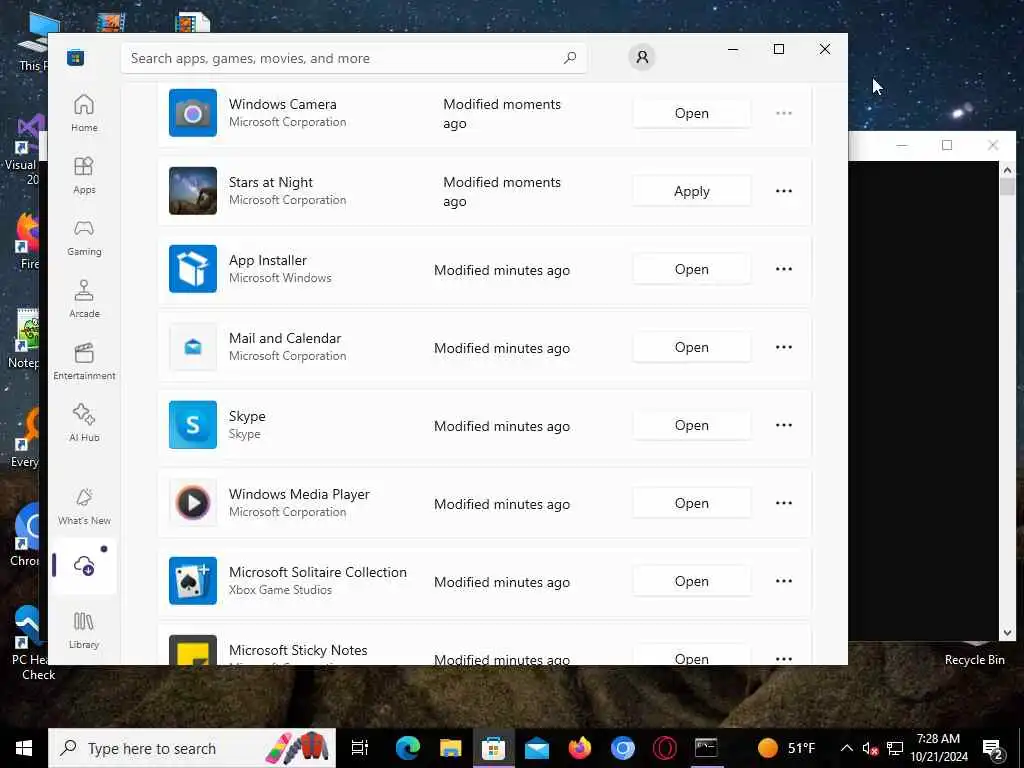This screenshot has width=1024, height=768.
Task: Click the search magnifier icon in Store
Action: coord(569,58)
